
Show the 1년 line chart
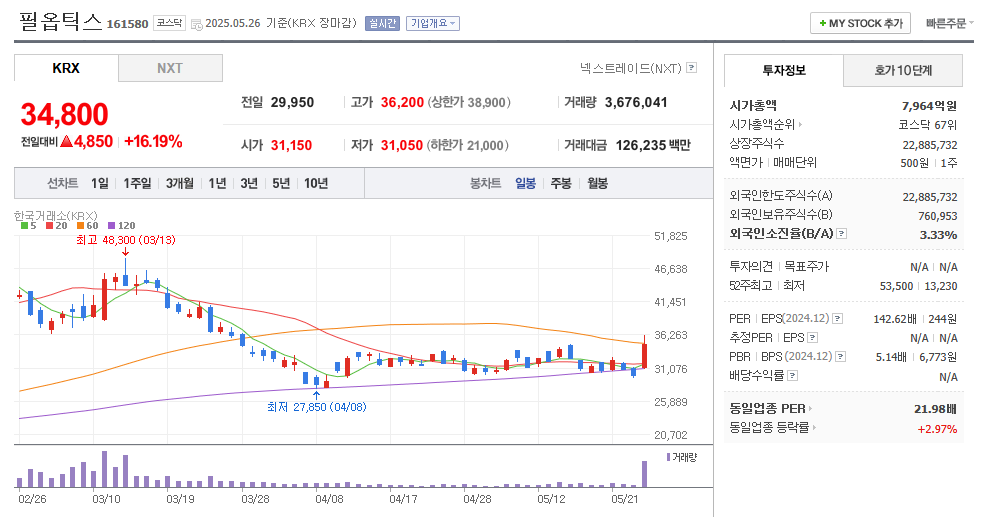(217, 183)
